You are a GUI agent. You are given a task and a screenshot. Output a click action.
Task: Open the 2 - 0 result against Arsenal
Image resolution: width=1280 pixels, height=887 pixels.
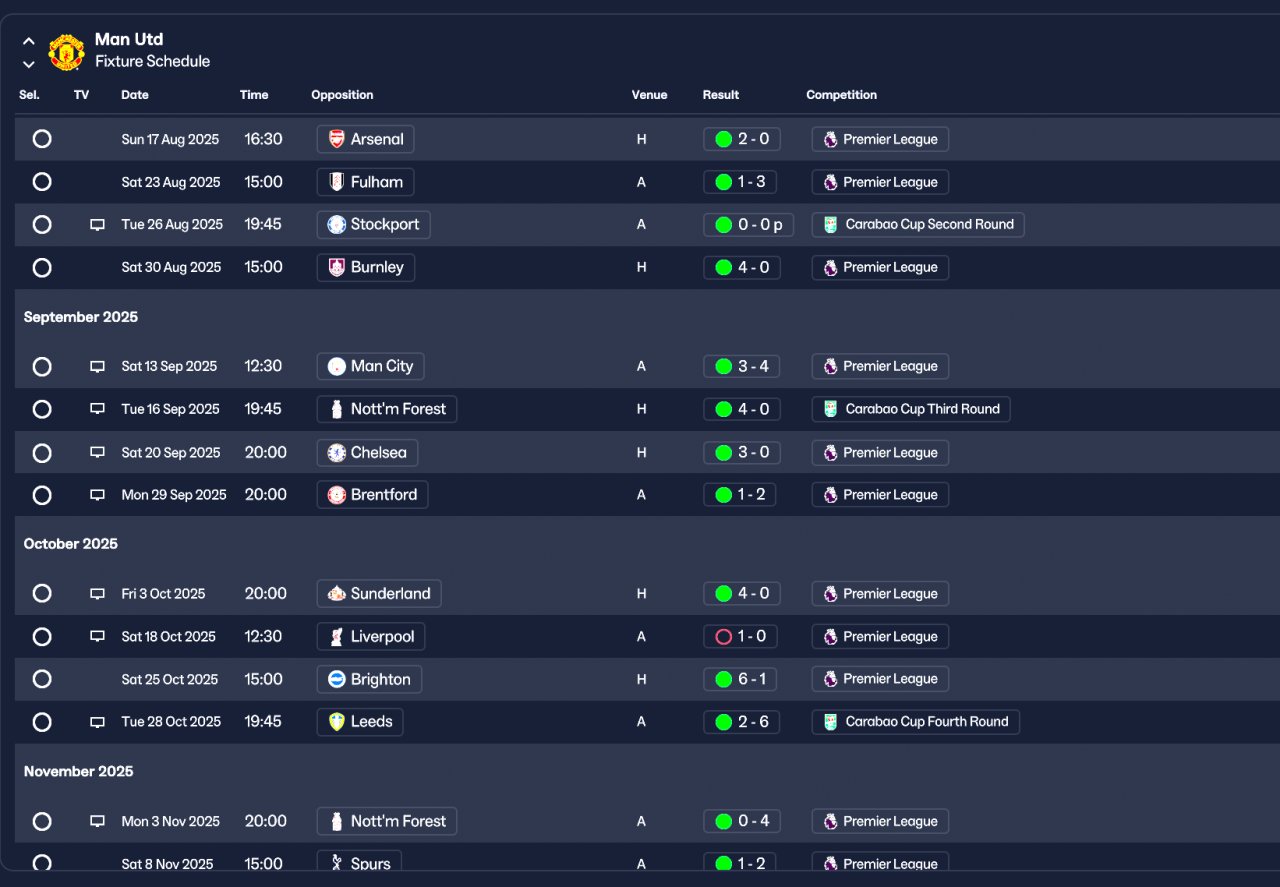(742, 139)
